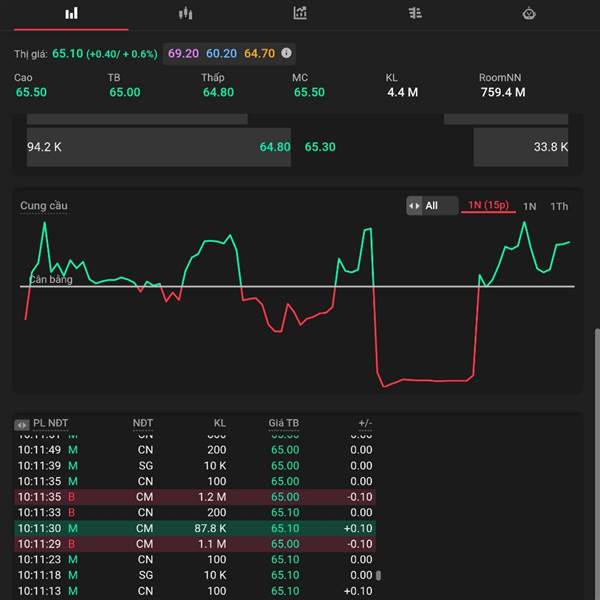
Task: Select the 10:11:23 trade row
Action: [195, 559]
